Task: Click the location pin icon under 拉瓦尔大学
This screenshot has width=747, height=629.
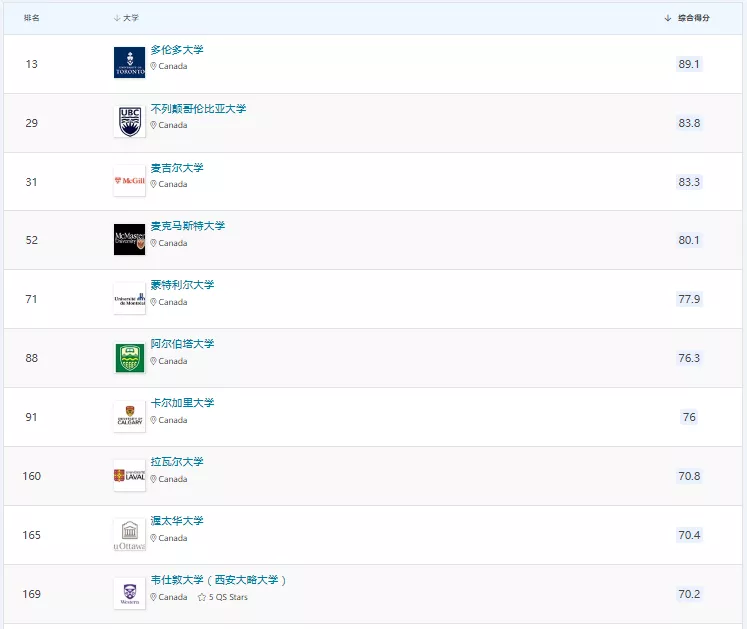Action: (x=153, y=479)
